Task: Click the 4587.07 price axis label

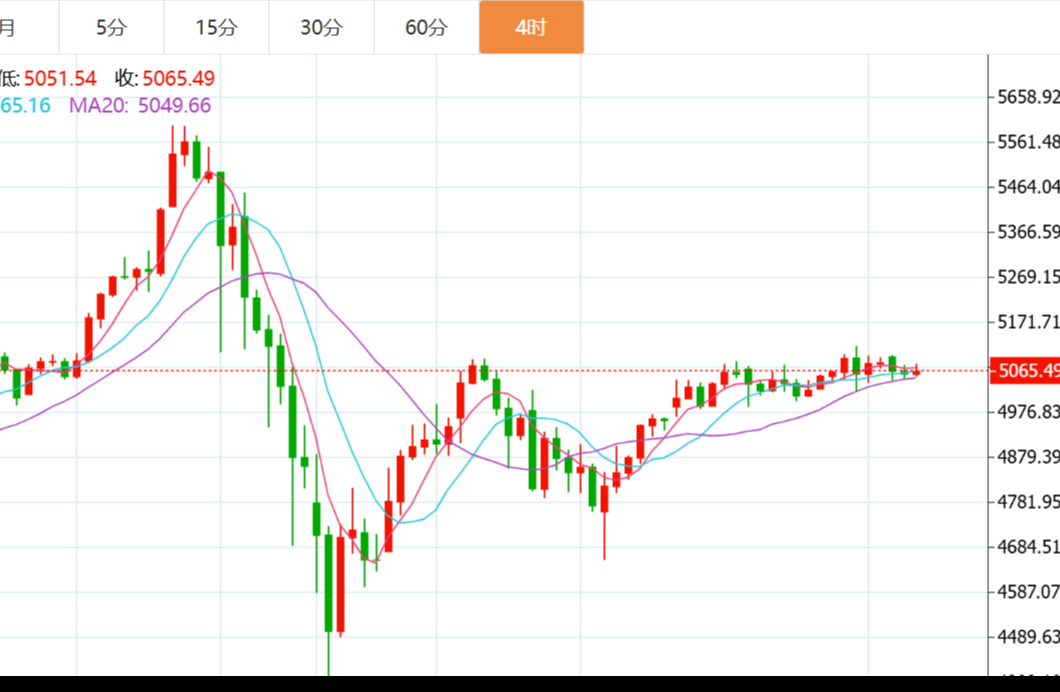Action: pyautogui.click(x=1028, y=592)
